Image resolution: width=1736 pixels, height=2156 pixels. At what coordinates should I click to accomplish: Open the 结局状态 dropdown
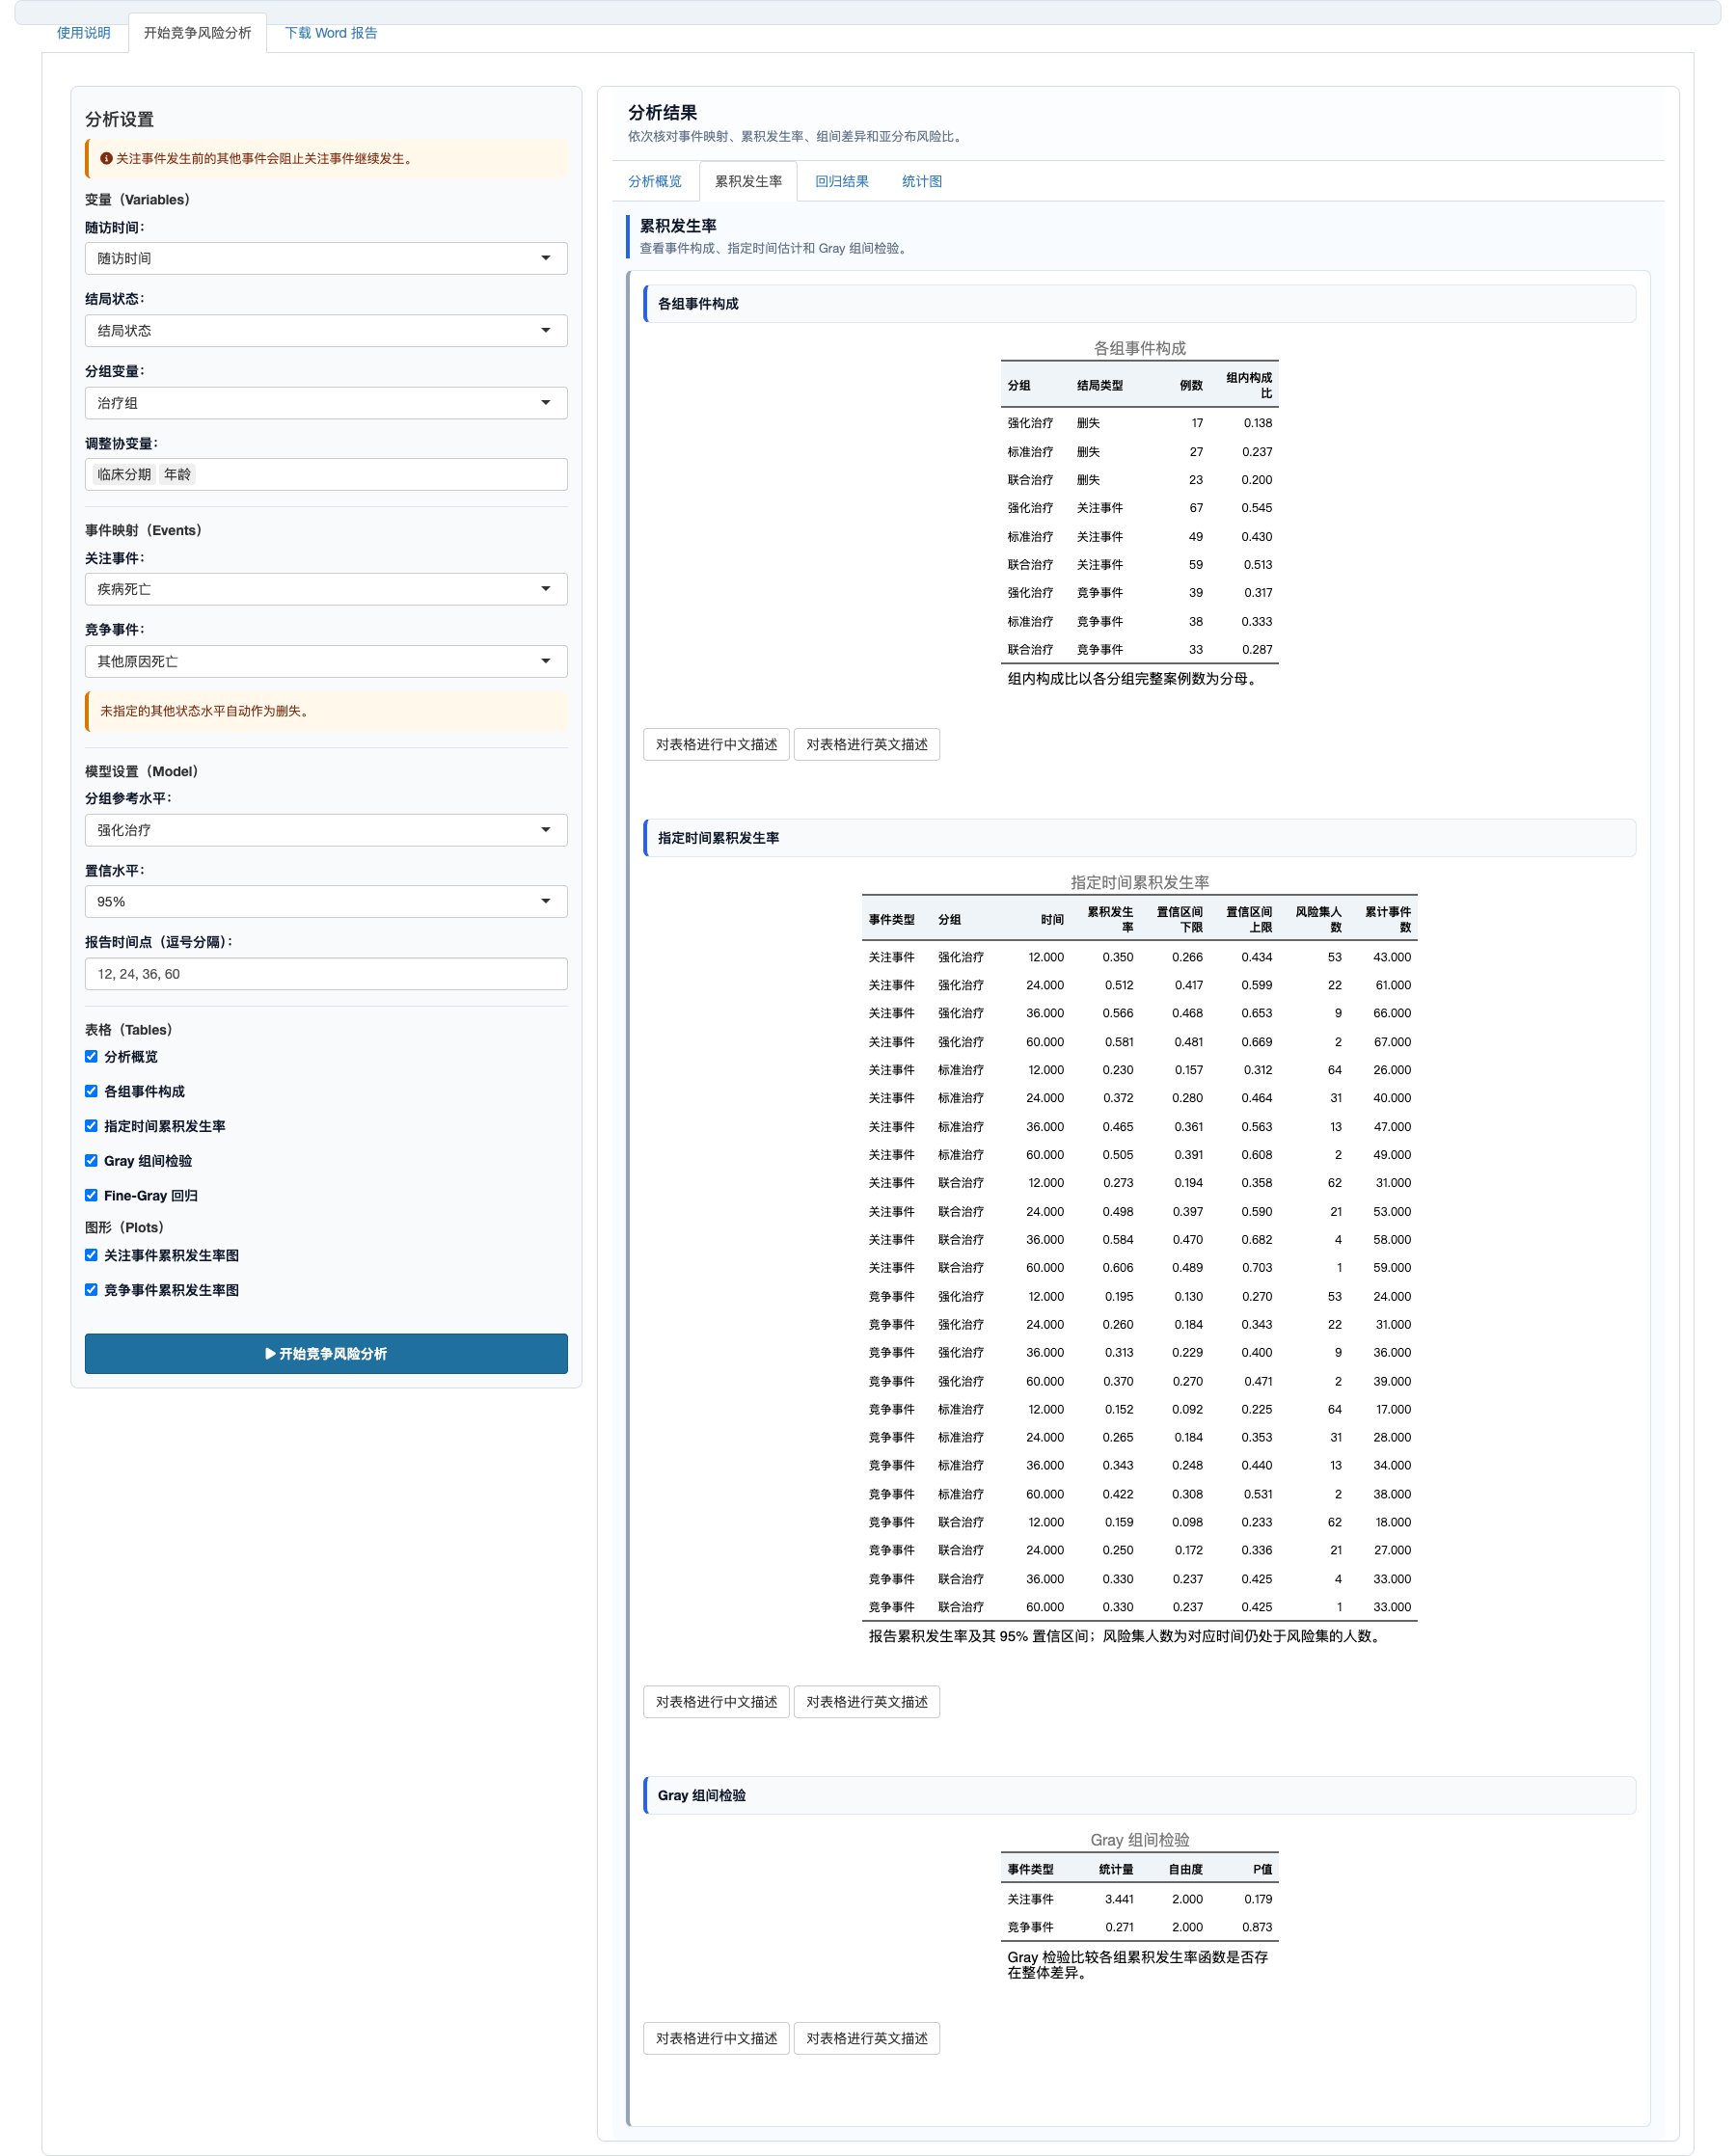click(x=326, y=330)
